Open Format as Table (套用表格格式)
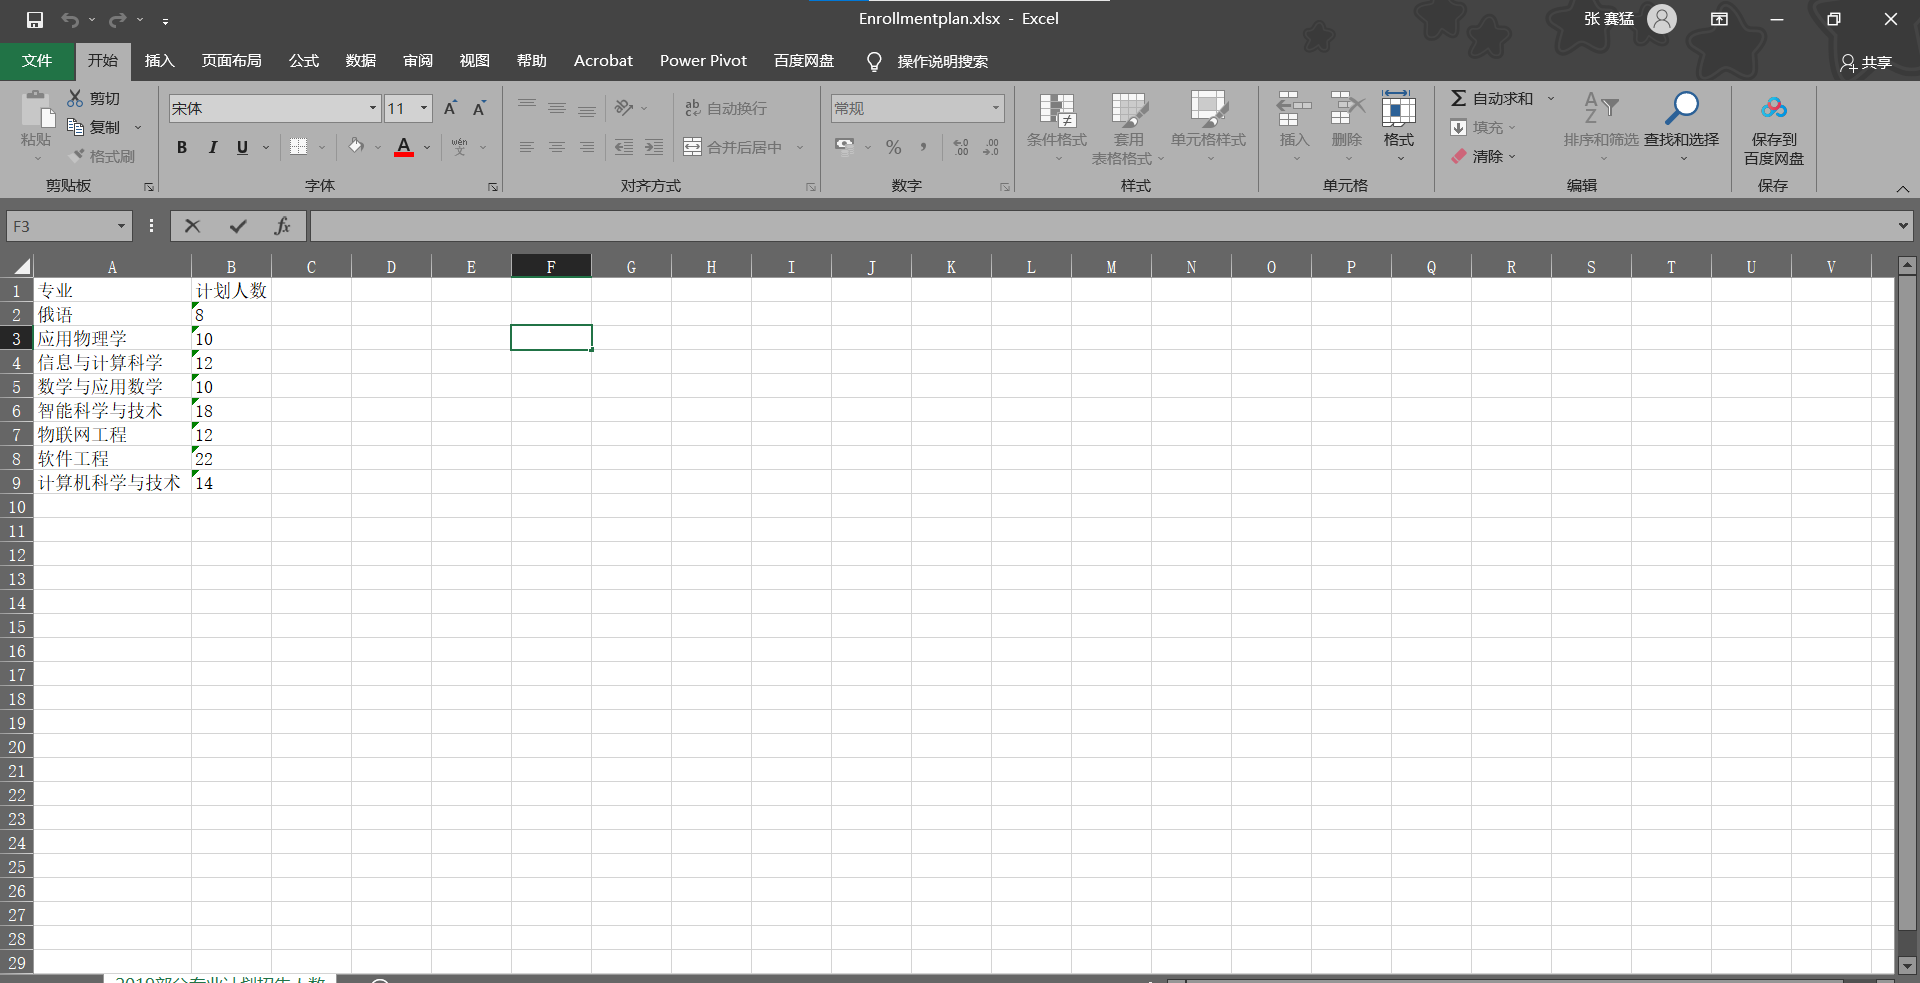Image resolution: width=1920 pixels, height=983 pixels. (x=1128, y=128)
